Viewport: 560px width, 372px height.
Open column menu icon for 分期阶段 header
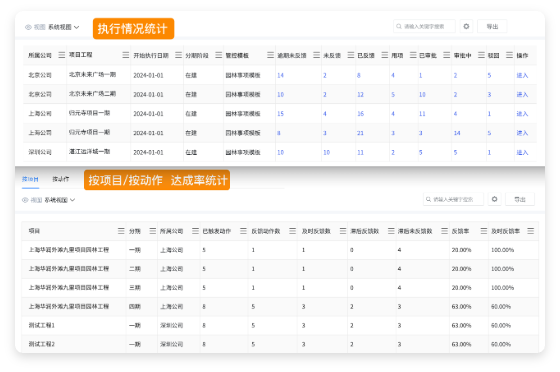click(218, 55)
